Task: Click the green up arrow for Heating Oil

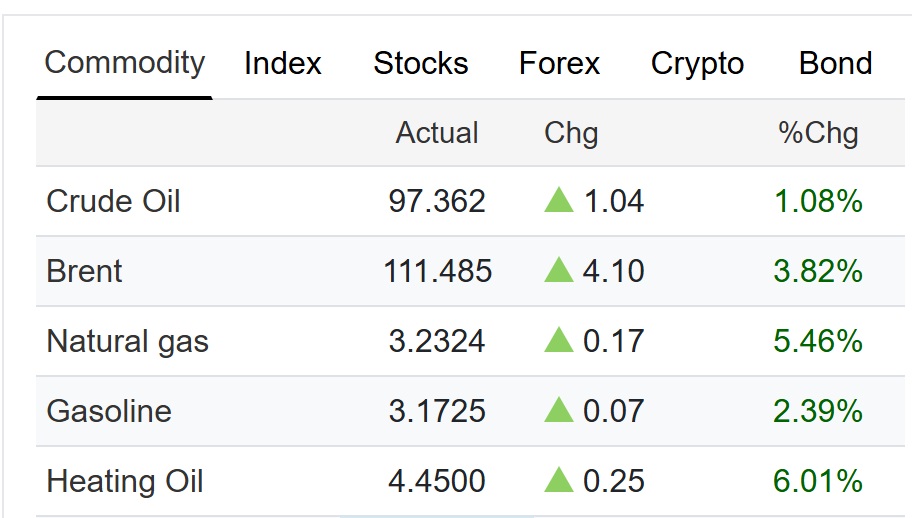Action: 559,480
